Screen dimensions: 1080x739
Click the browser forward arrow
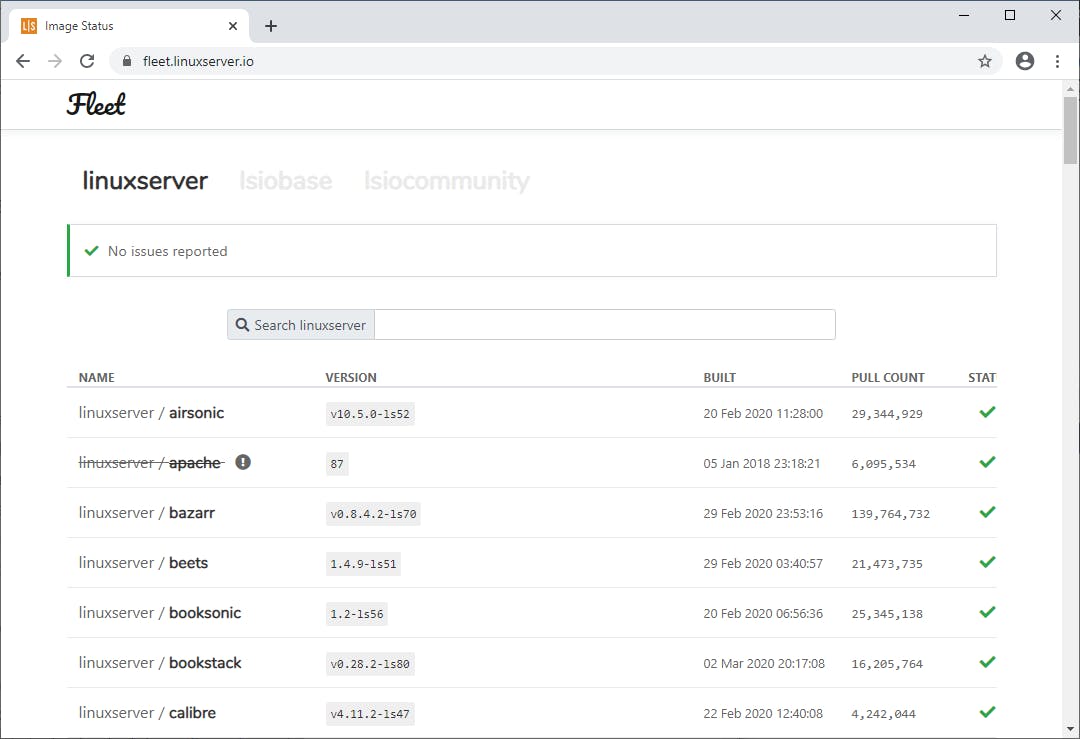point(55,61)
